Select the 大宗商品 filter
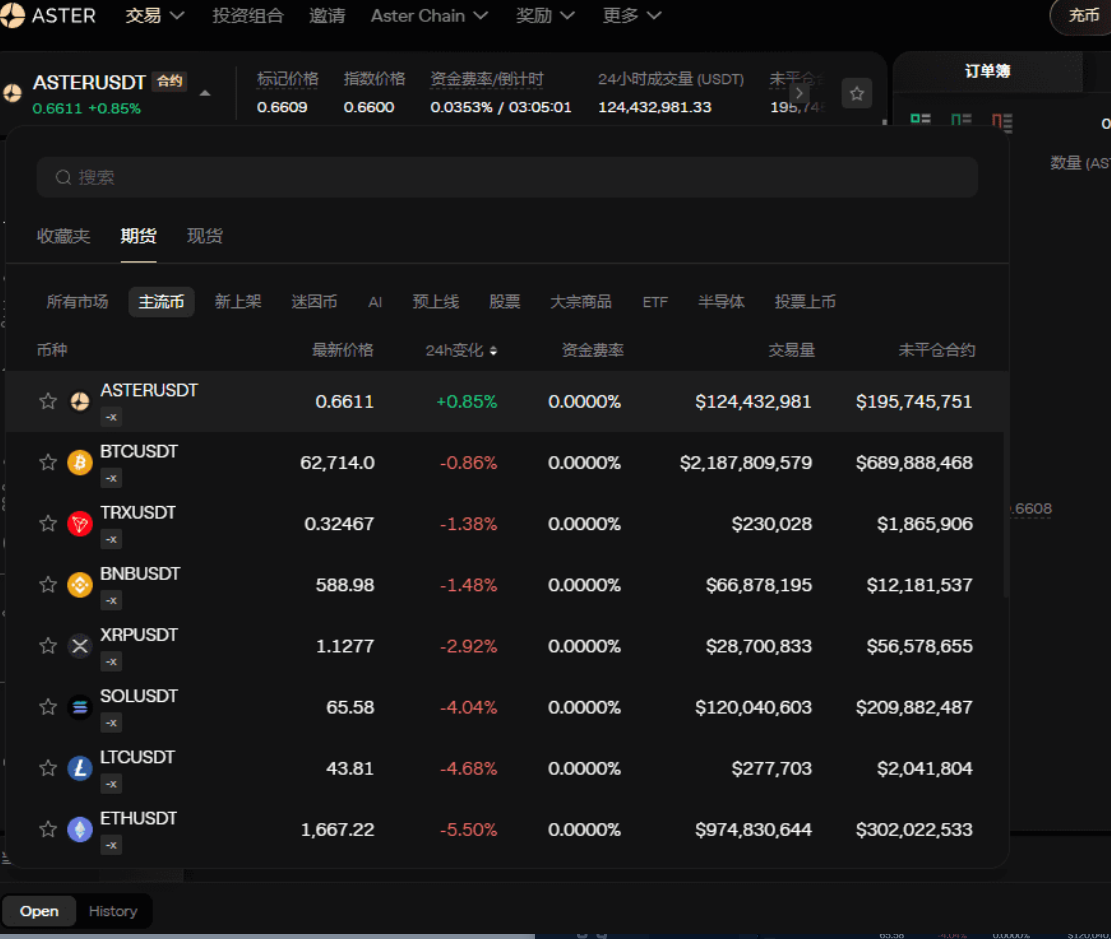 coord(581,302)
